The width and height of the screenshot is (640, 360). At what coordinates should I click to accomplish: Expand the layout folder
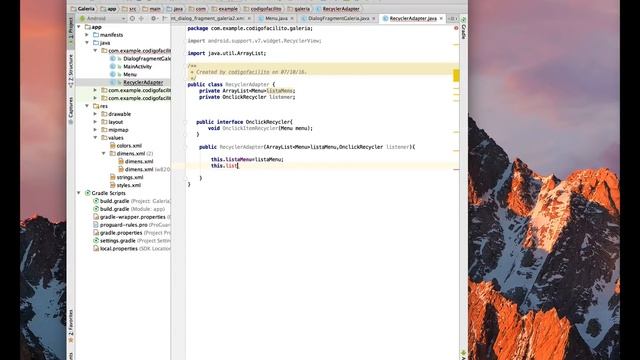point(95,122)
